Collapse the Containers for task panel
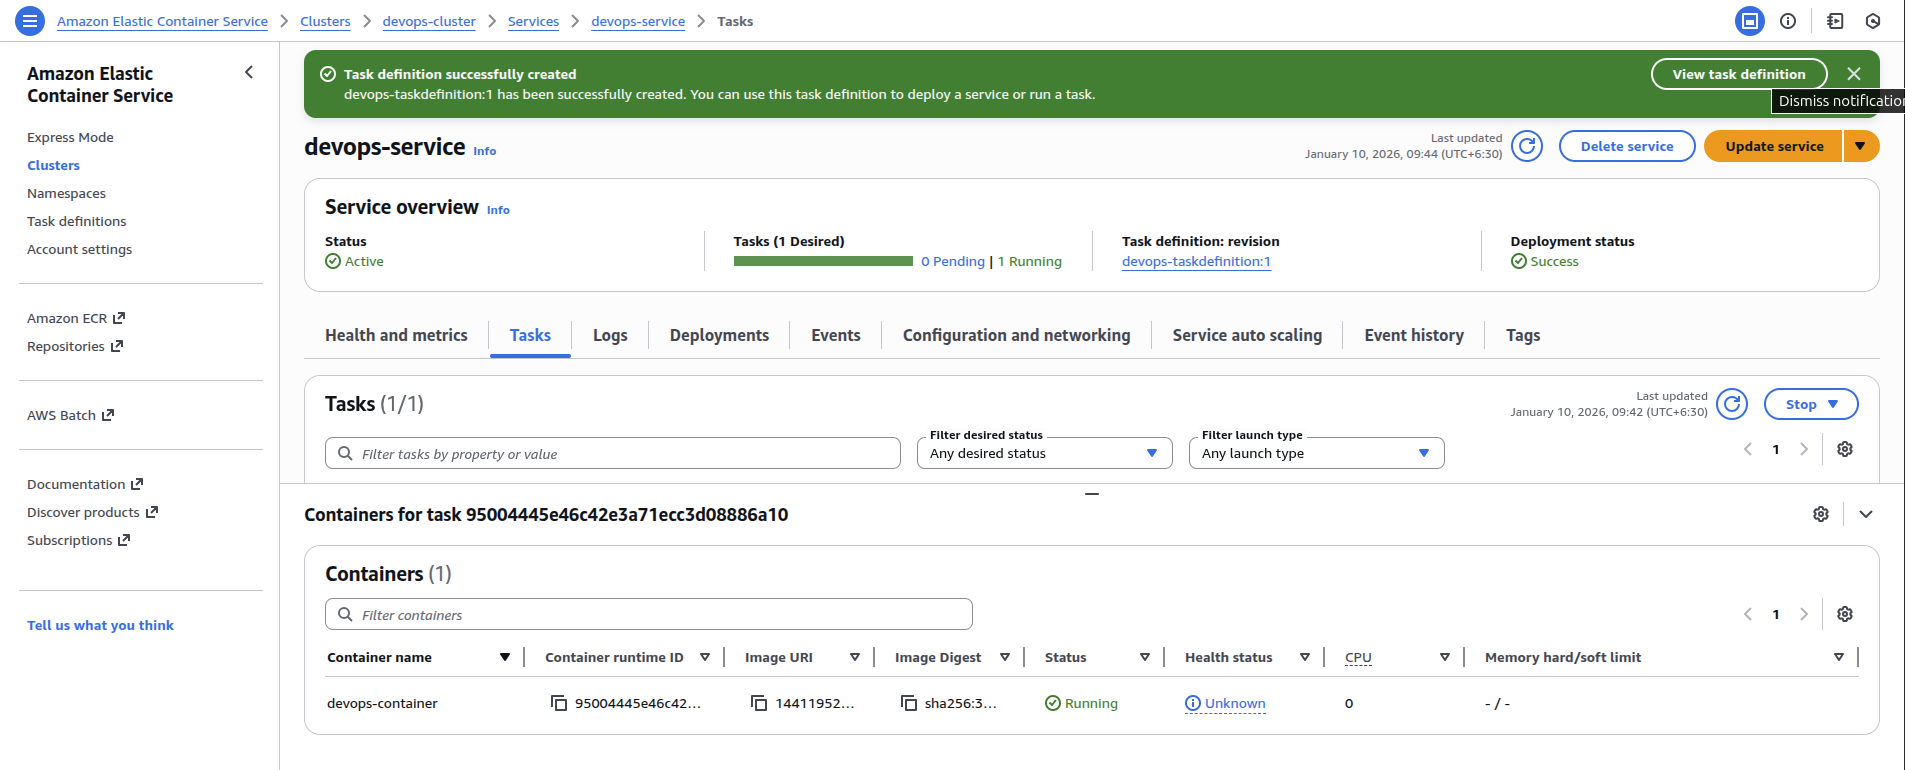This screenshot has height=770, width=1905. tap(1866, 514)
